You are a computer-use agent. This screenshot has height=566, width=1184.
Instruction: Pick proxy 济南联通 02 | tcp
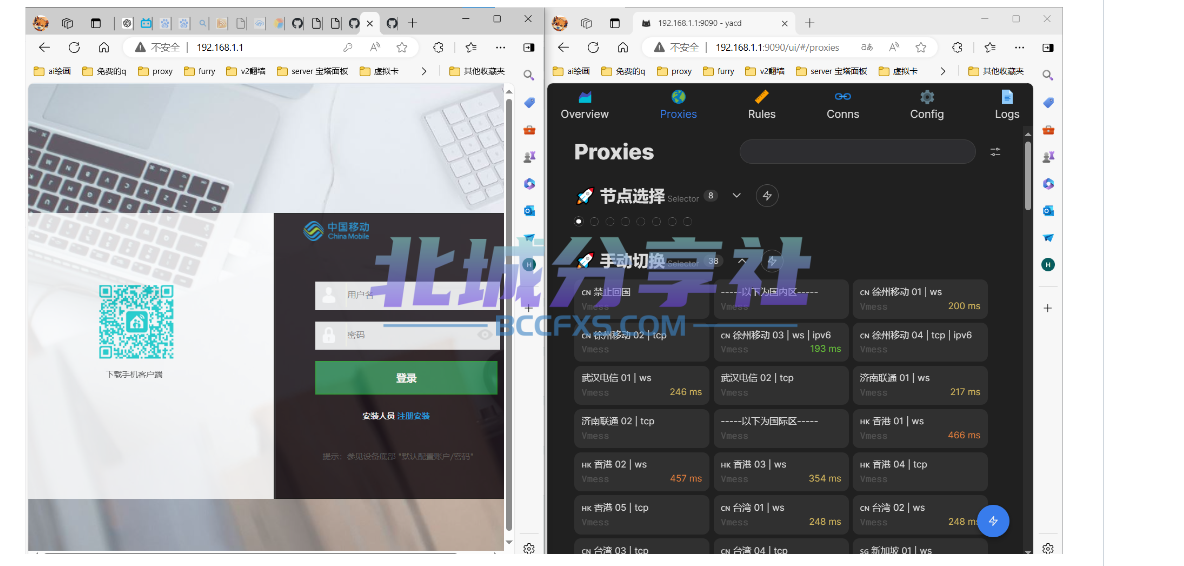point(642,428)
